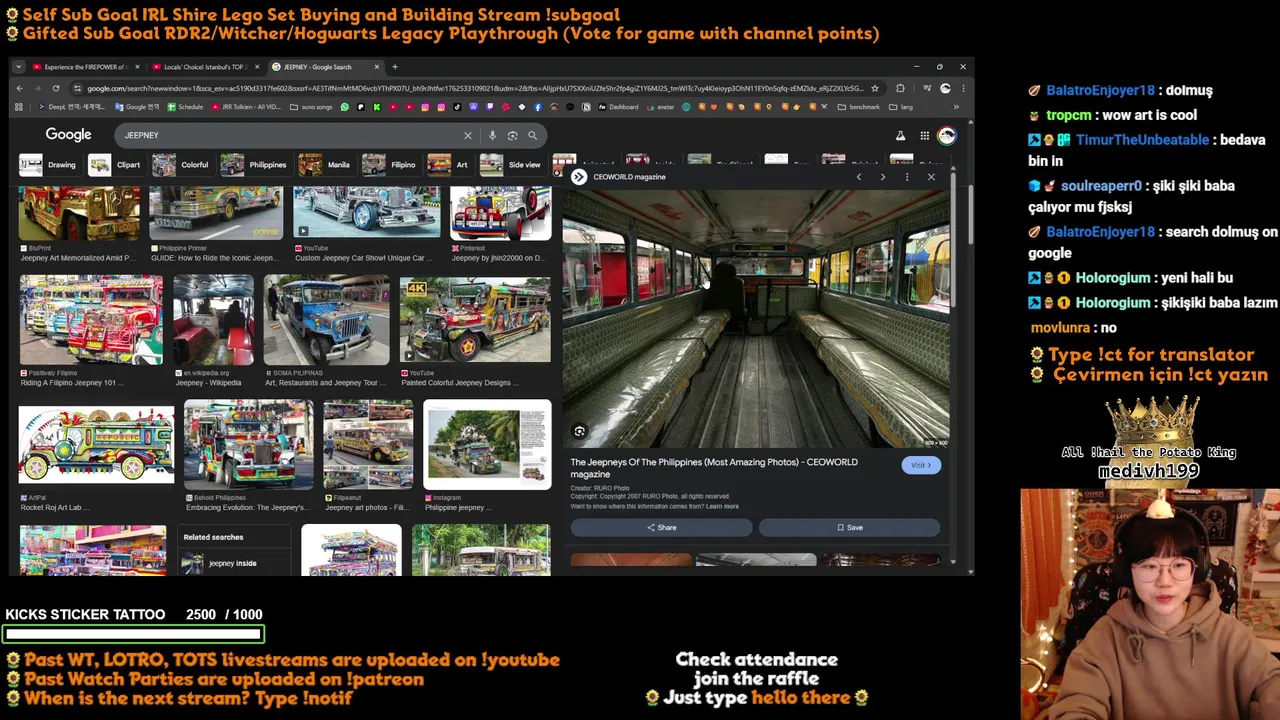Show previous image in preview panel
This screenshot has height=720, width=1280.
tap(858, 177)
